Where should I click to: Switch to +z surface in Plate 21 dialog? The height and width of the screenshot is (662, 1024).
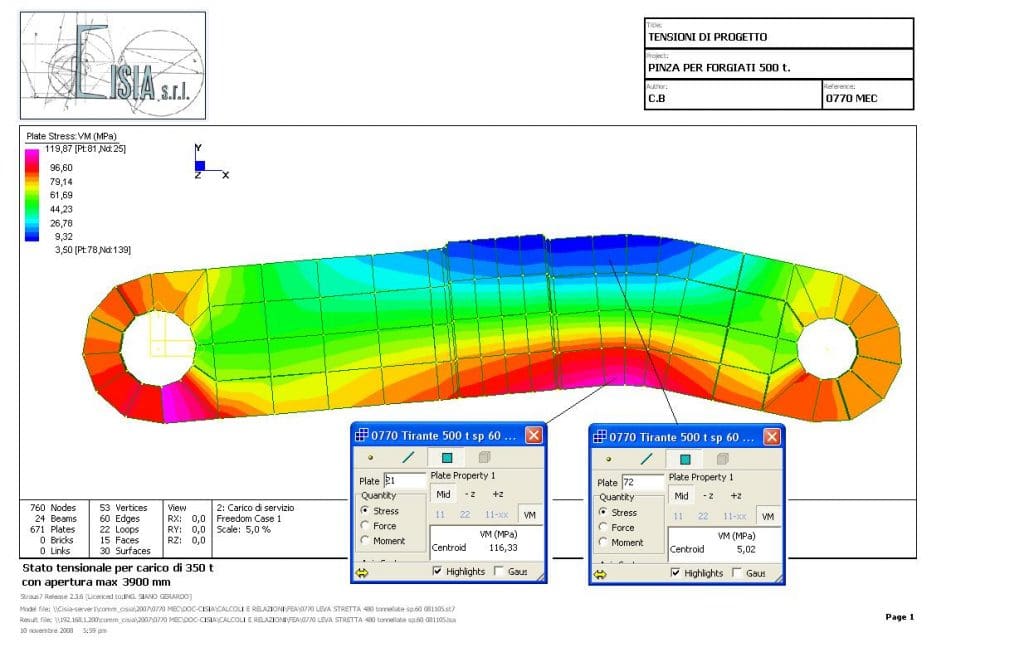[497, 495]
